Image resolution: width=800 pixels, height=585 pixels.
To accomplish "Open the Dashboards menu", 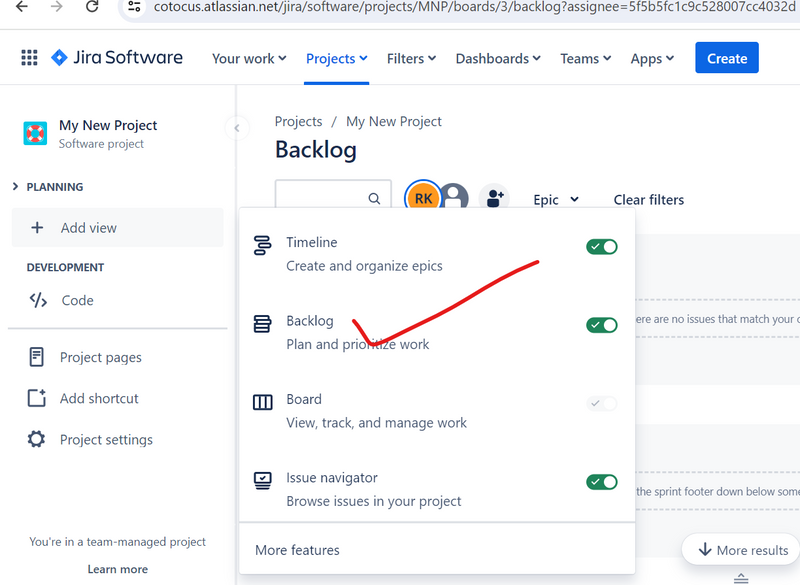I will [x=498, y=59].
